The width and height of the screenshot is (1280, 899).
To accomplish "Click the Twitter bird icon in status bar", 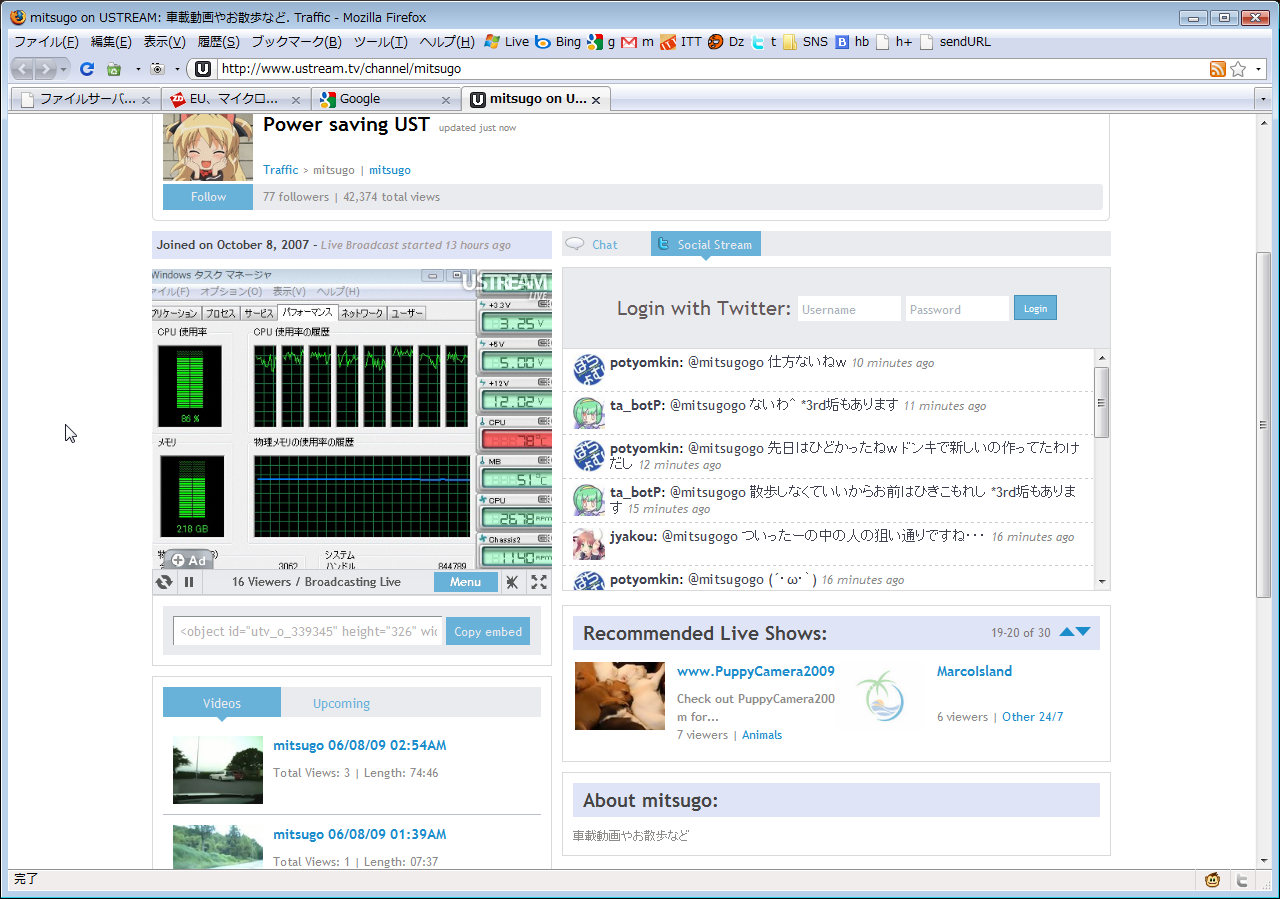I will tap(1242, 881).
